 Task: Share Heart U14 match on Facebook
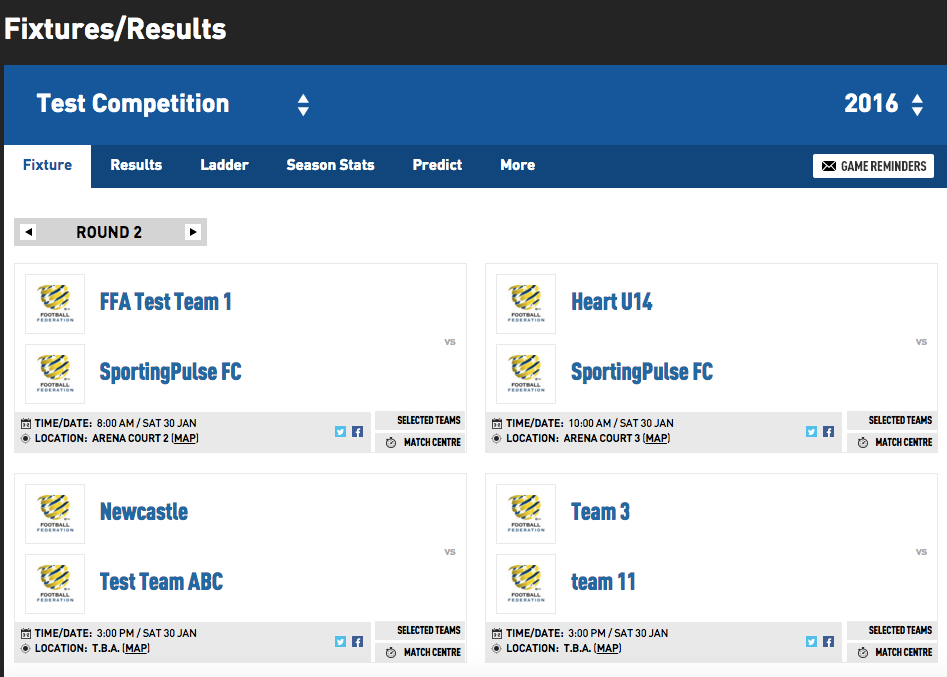tap(829, 431)
